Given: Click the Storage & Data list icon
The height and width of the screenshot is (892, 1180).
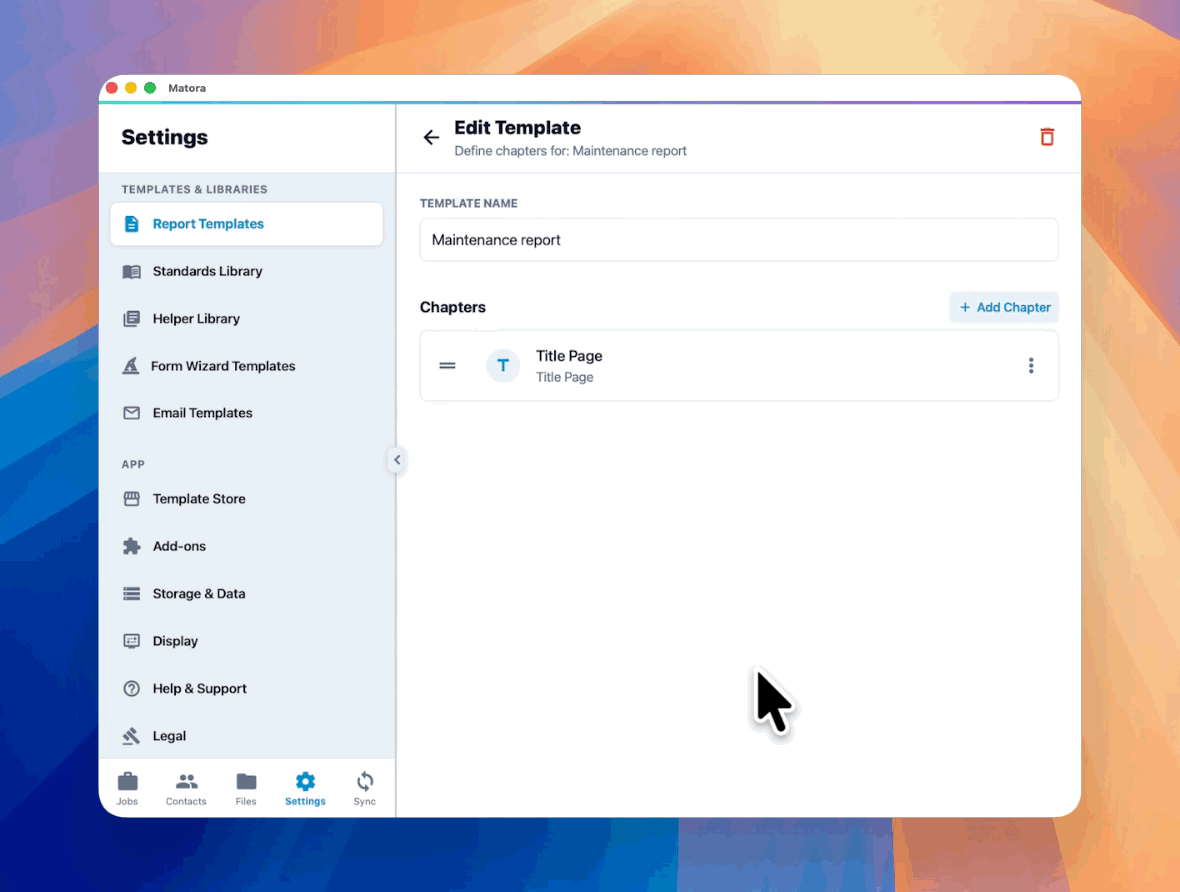Looking at the screenshot, I should 131,593.
